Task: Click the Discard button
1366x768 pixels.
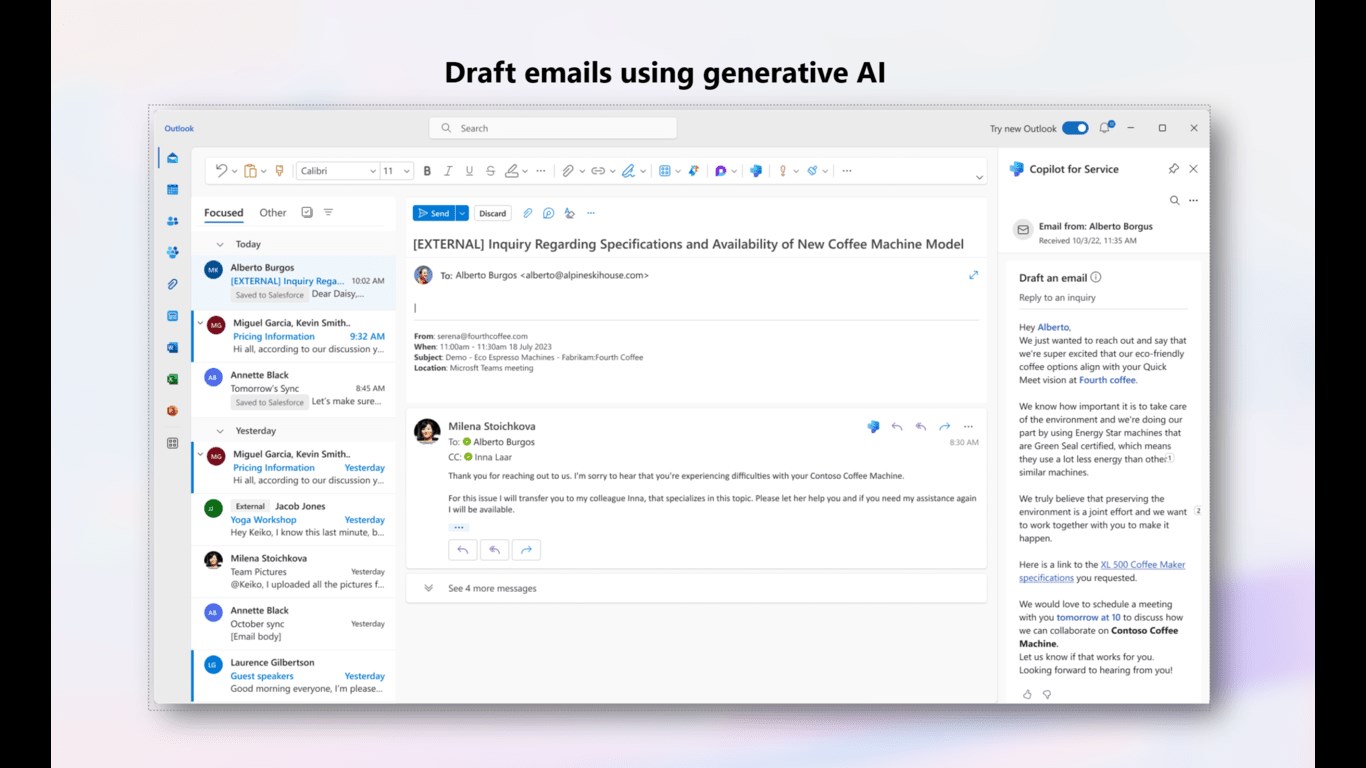Action: point(492,213)
